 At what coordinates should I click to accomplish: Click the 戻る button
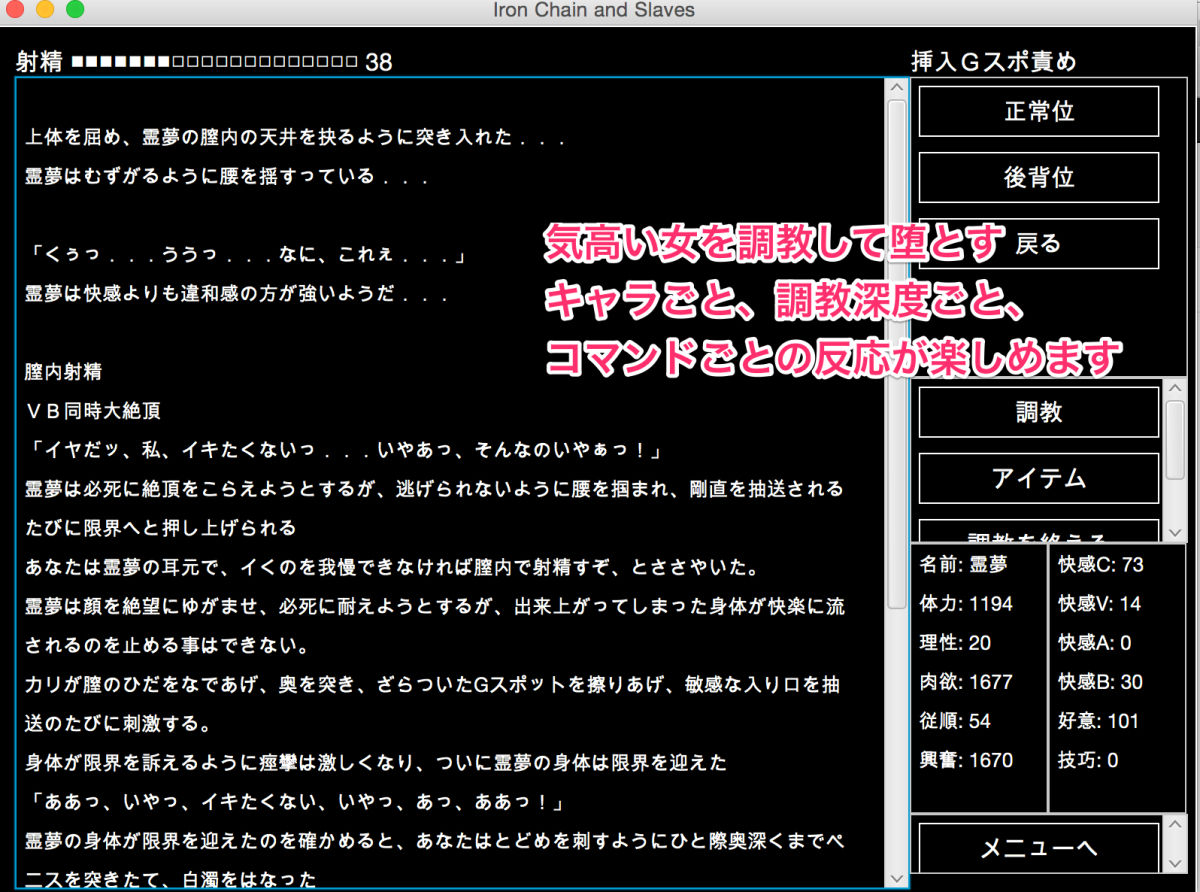[1038, 243]
